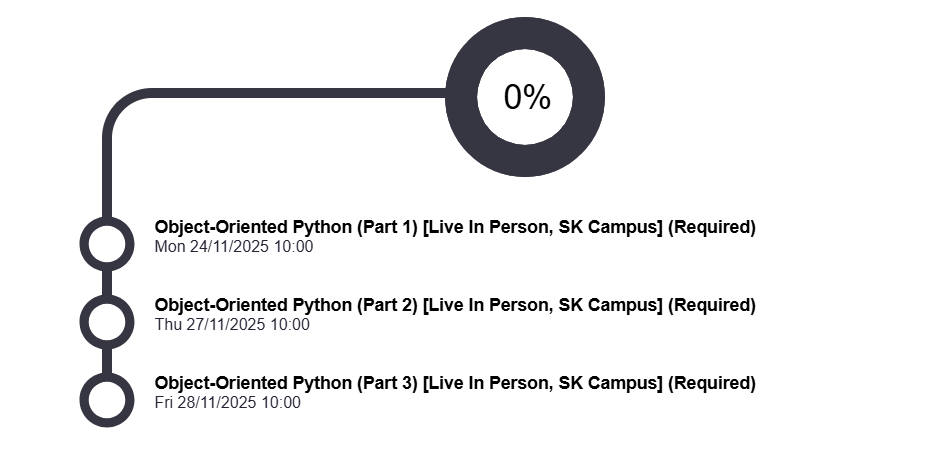Open Object-Oriented Python (Part 2) session title
Screen dimensions: 928x456
click(x=285, y=305)
